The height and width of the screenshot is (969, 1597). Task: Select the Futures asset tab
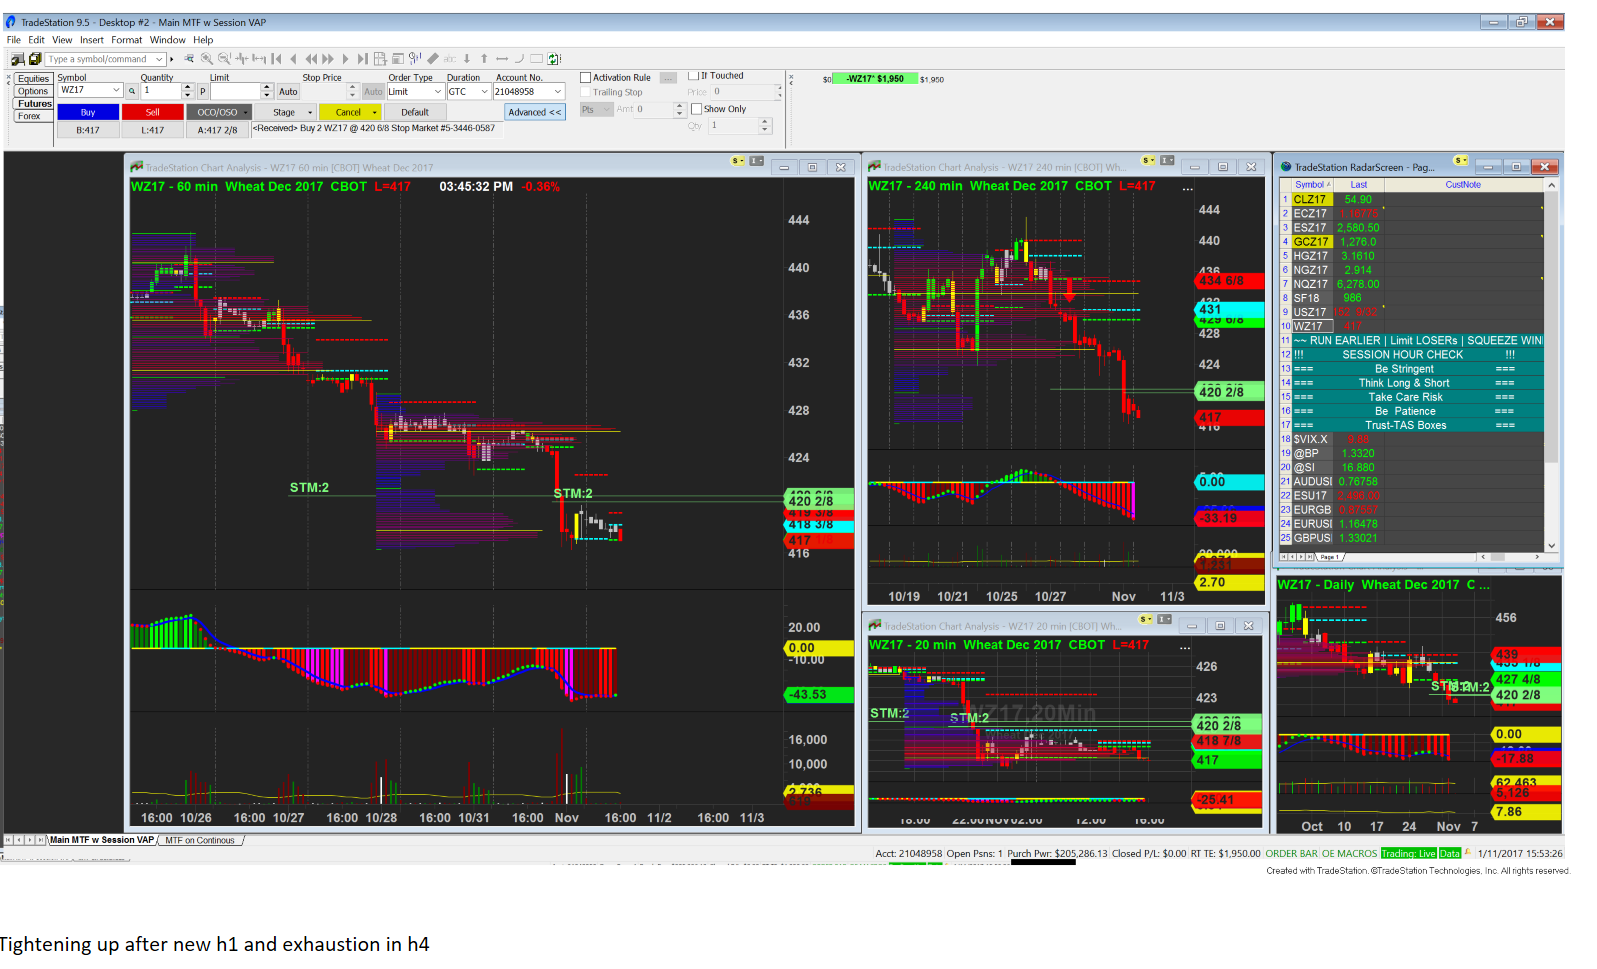(x=34, y=104)
